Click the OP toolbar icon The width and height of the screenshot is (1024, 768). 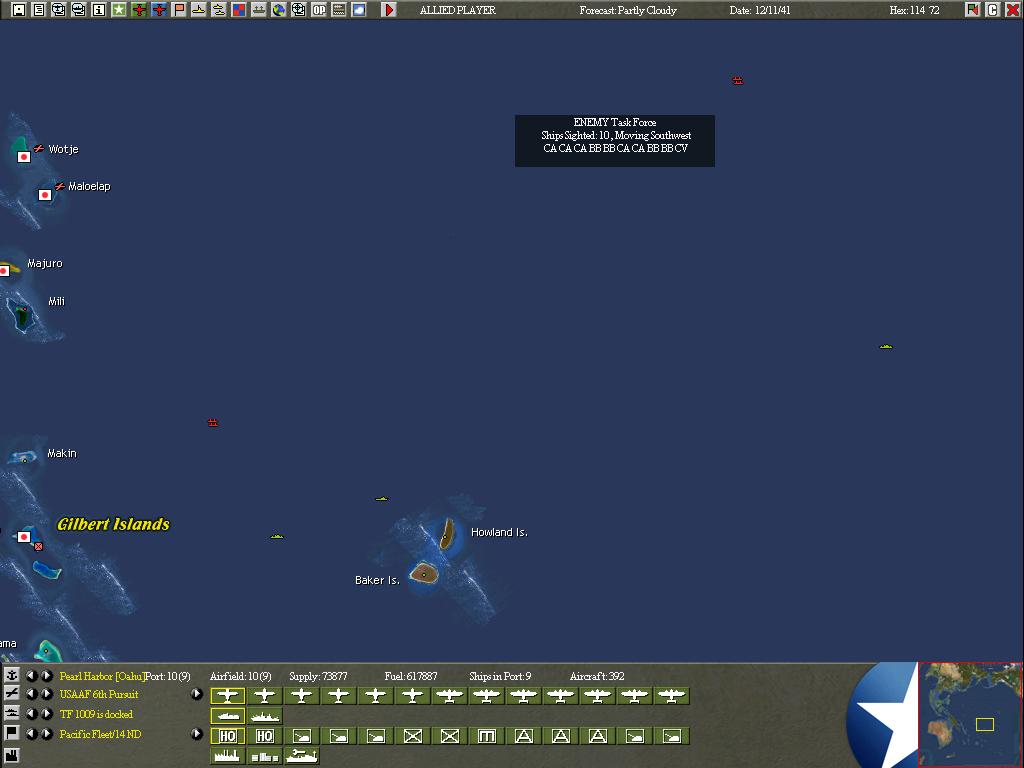(x=319, y=10)
